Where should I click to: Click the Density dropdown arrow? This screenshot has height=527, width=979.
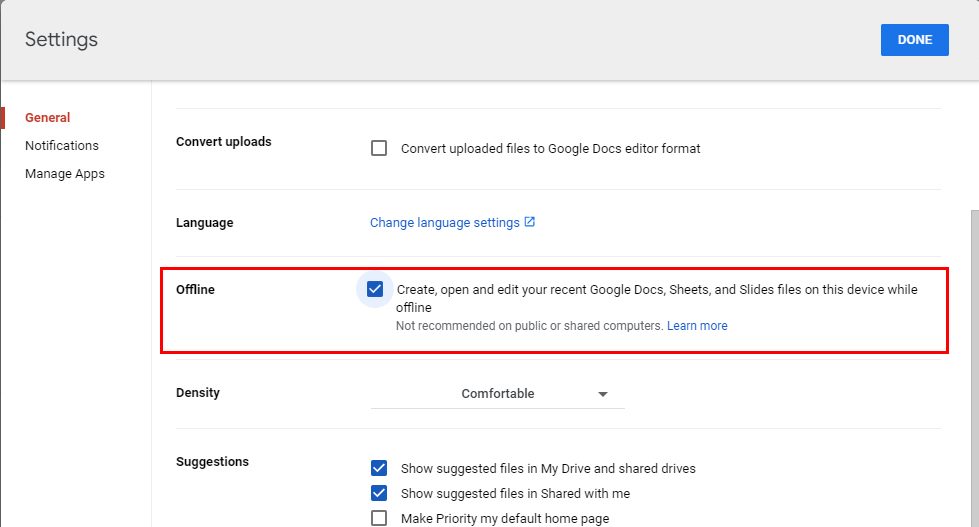tap(603, 394)
